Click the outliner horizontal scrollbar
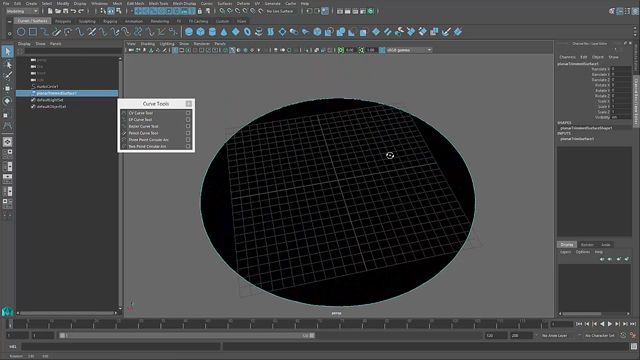The width and height of the screenshot is (640, 360). coord(67,313)
